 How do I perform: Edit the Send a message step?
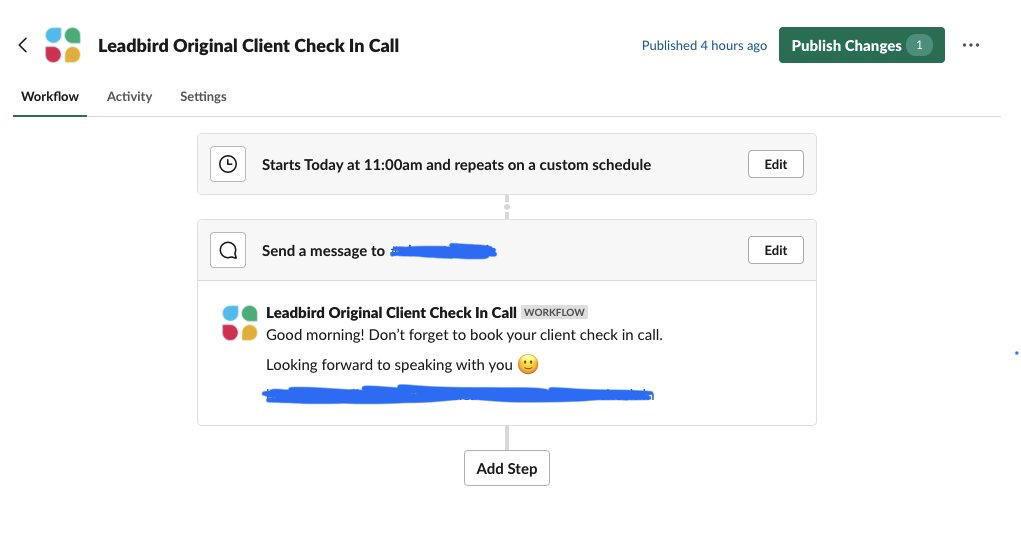pos(776,250)
